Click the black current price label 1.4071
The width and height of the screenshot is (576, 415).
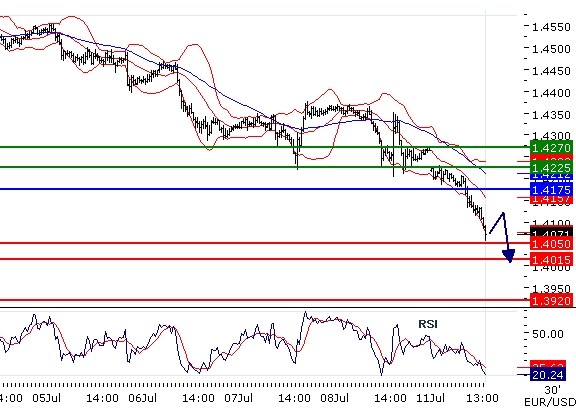point(551,232)
